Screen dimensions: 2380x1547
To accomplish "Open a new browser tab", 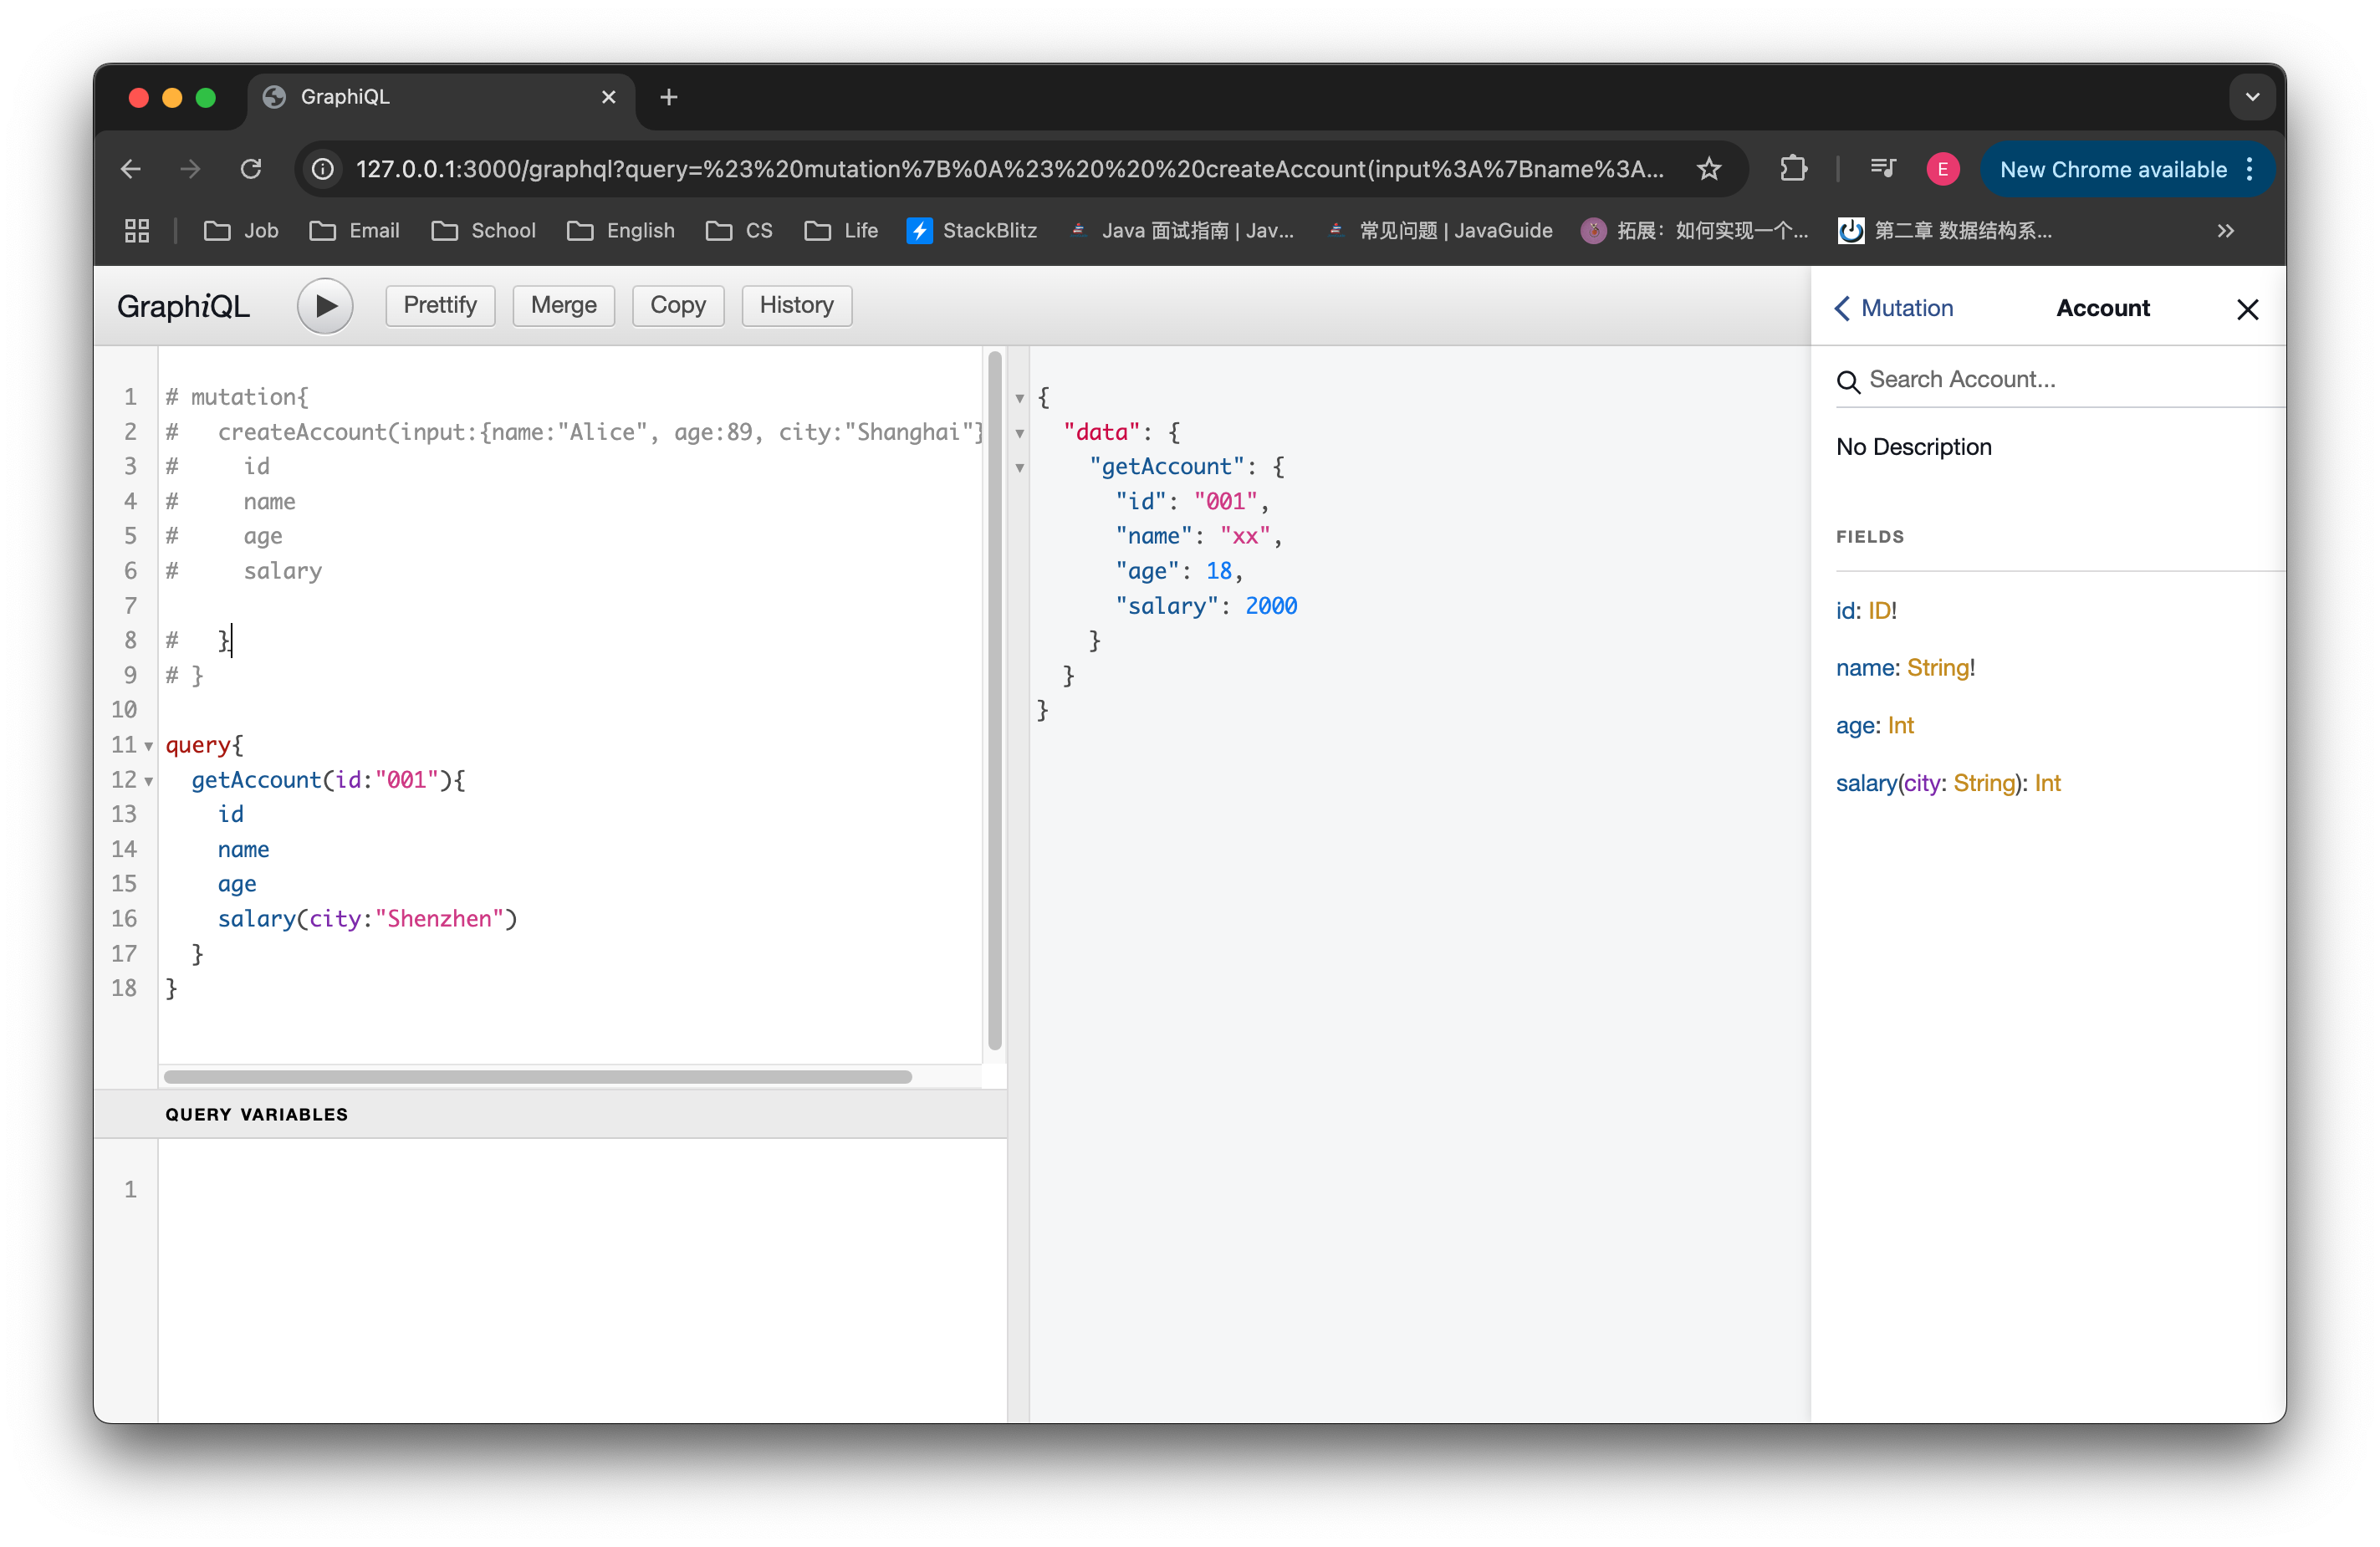I will tap(668, 96).
